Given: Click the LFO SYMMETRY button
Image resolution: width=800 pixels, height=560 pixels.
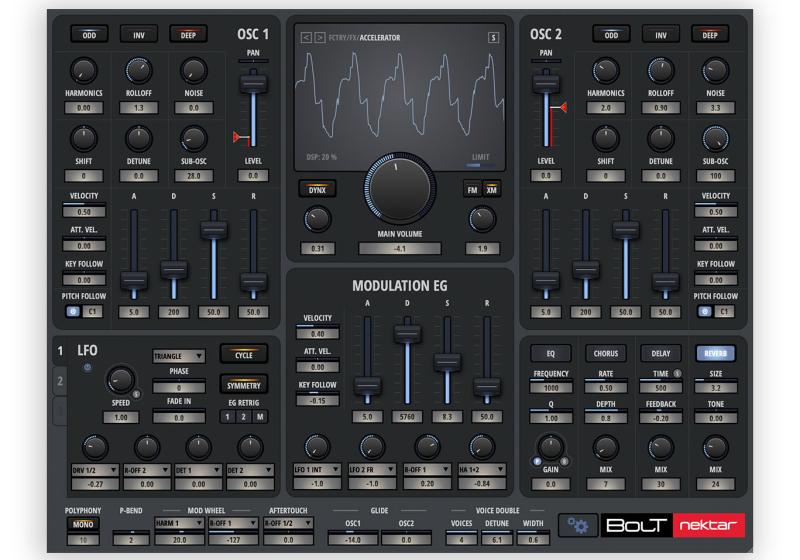Looking at the screenshot, I should pyautogui.click(x=244, y=385).
